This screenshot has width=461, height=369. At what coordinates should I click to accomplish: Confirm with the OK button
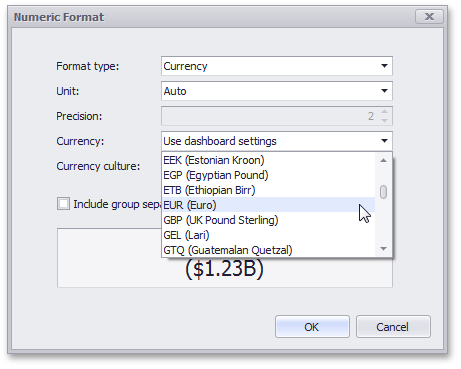click(312, 327)
